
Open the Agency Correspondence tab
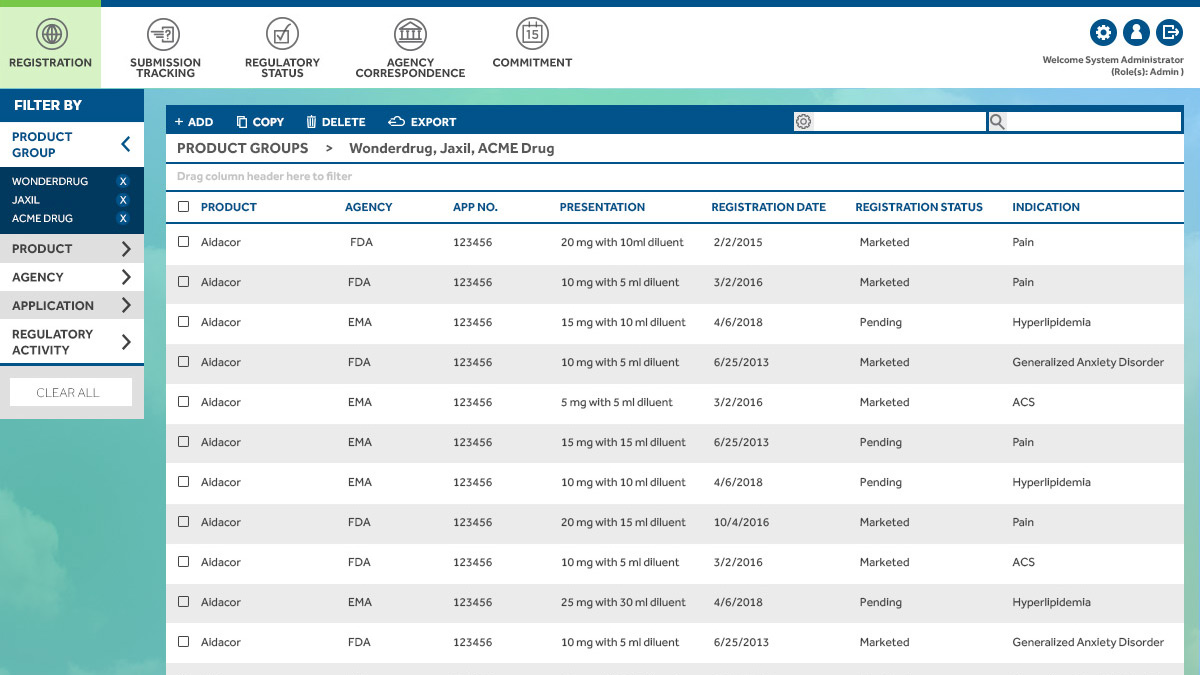[410, 67]
